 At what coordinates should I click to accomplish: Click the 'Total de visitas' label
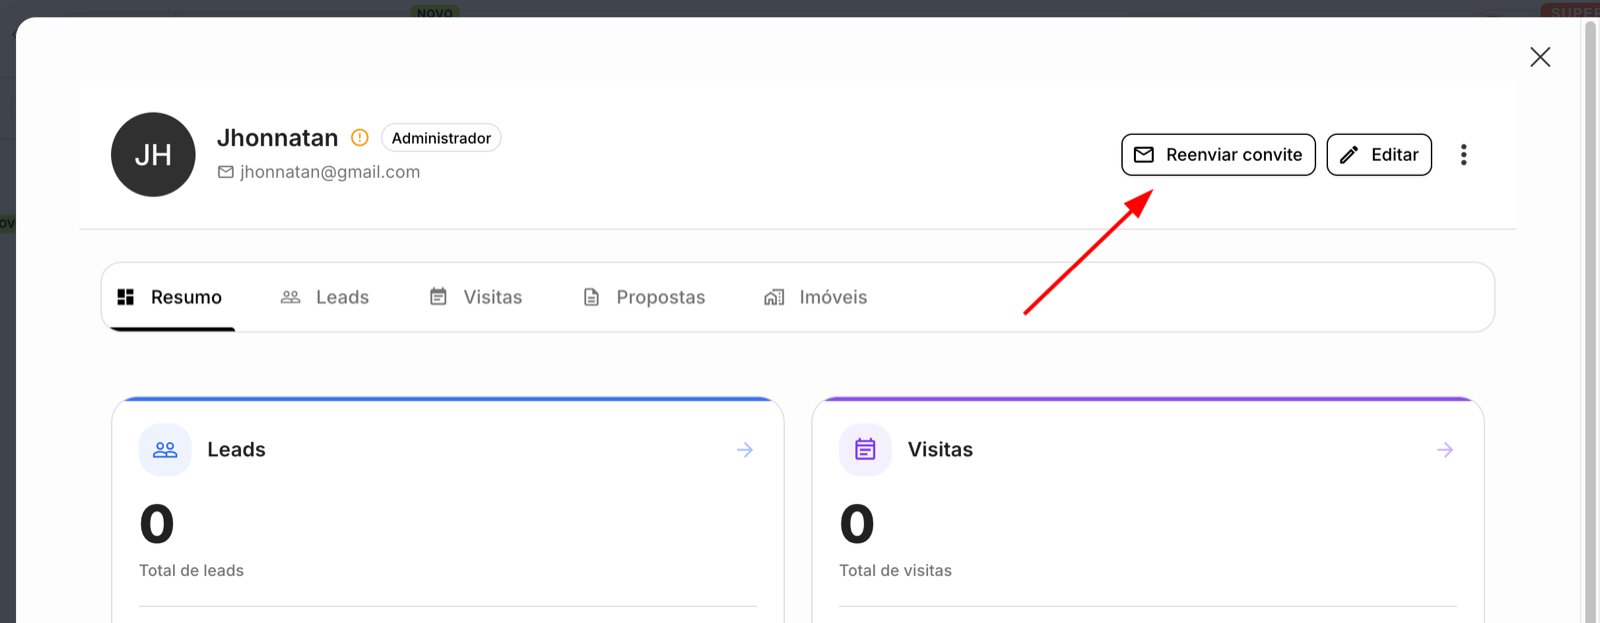(x=895, y=571)
